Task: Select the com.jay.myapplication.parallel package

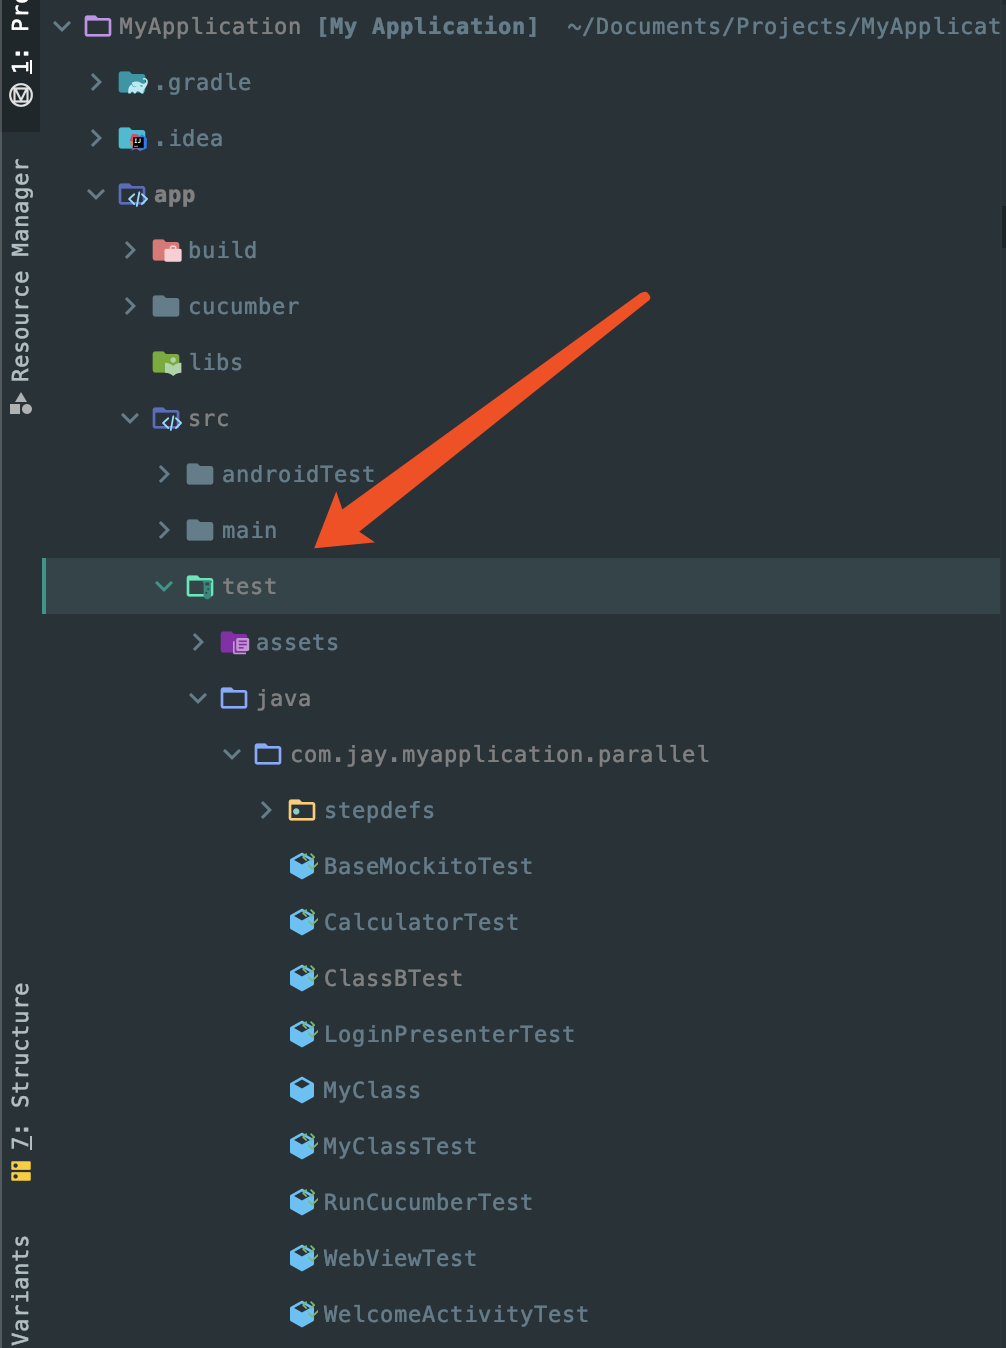Action: coord(499,755)
